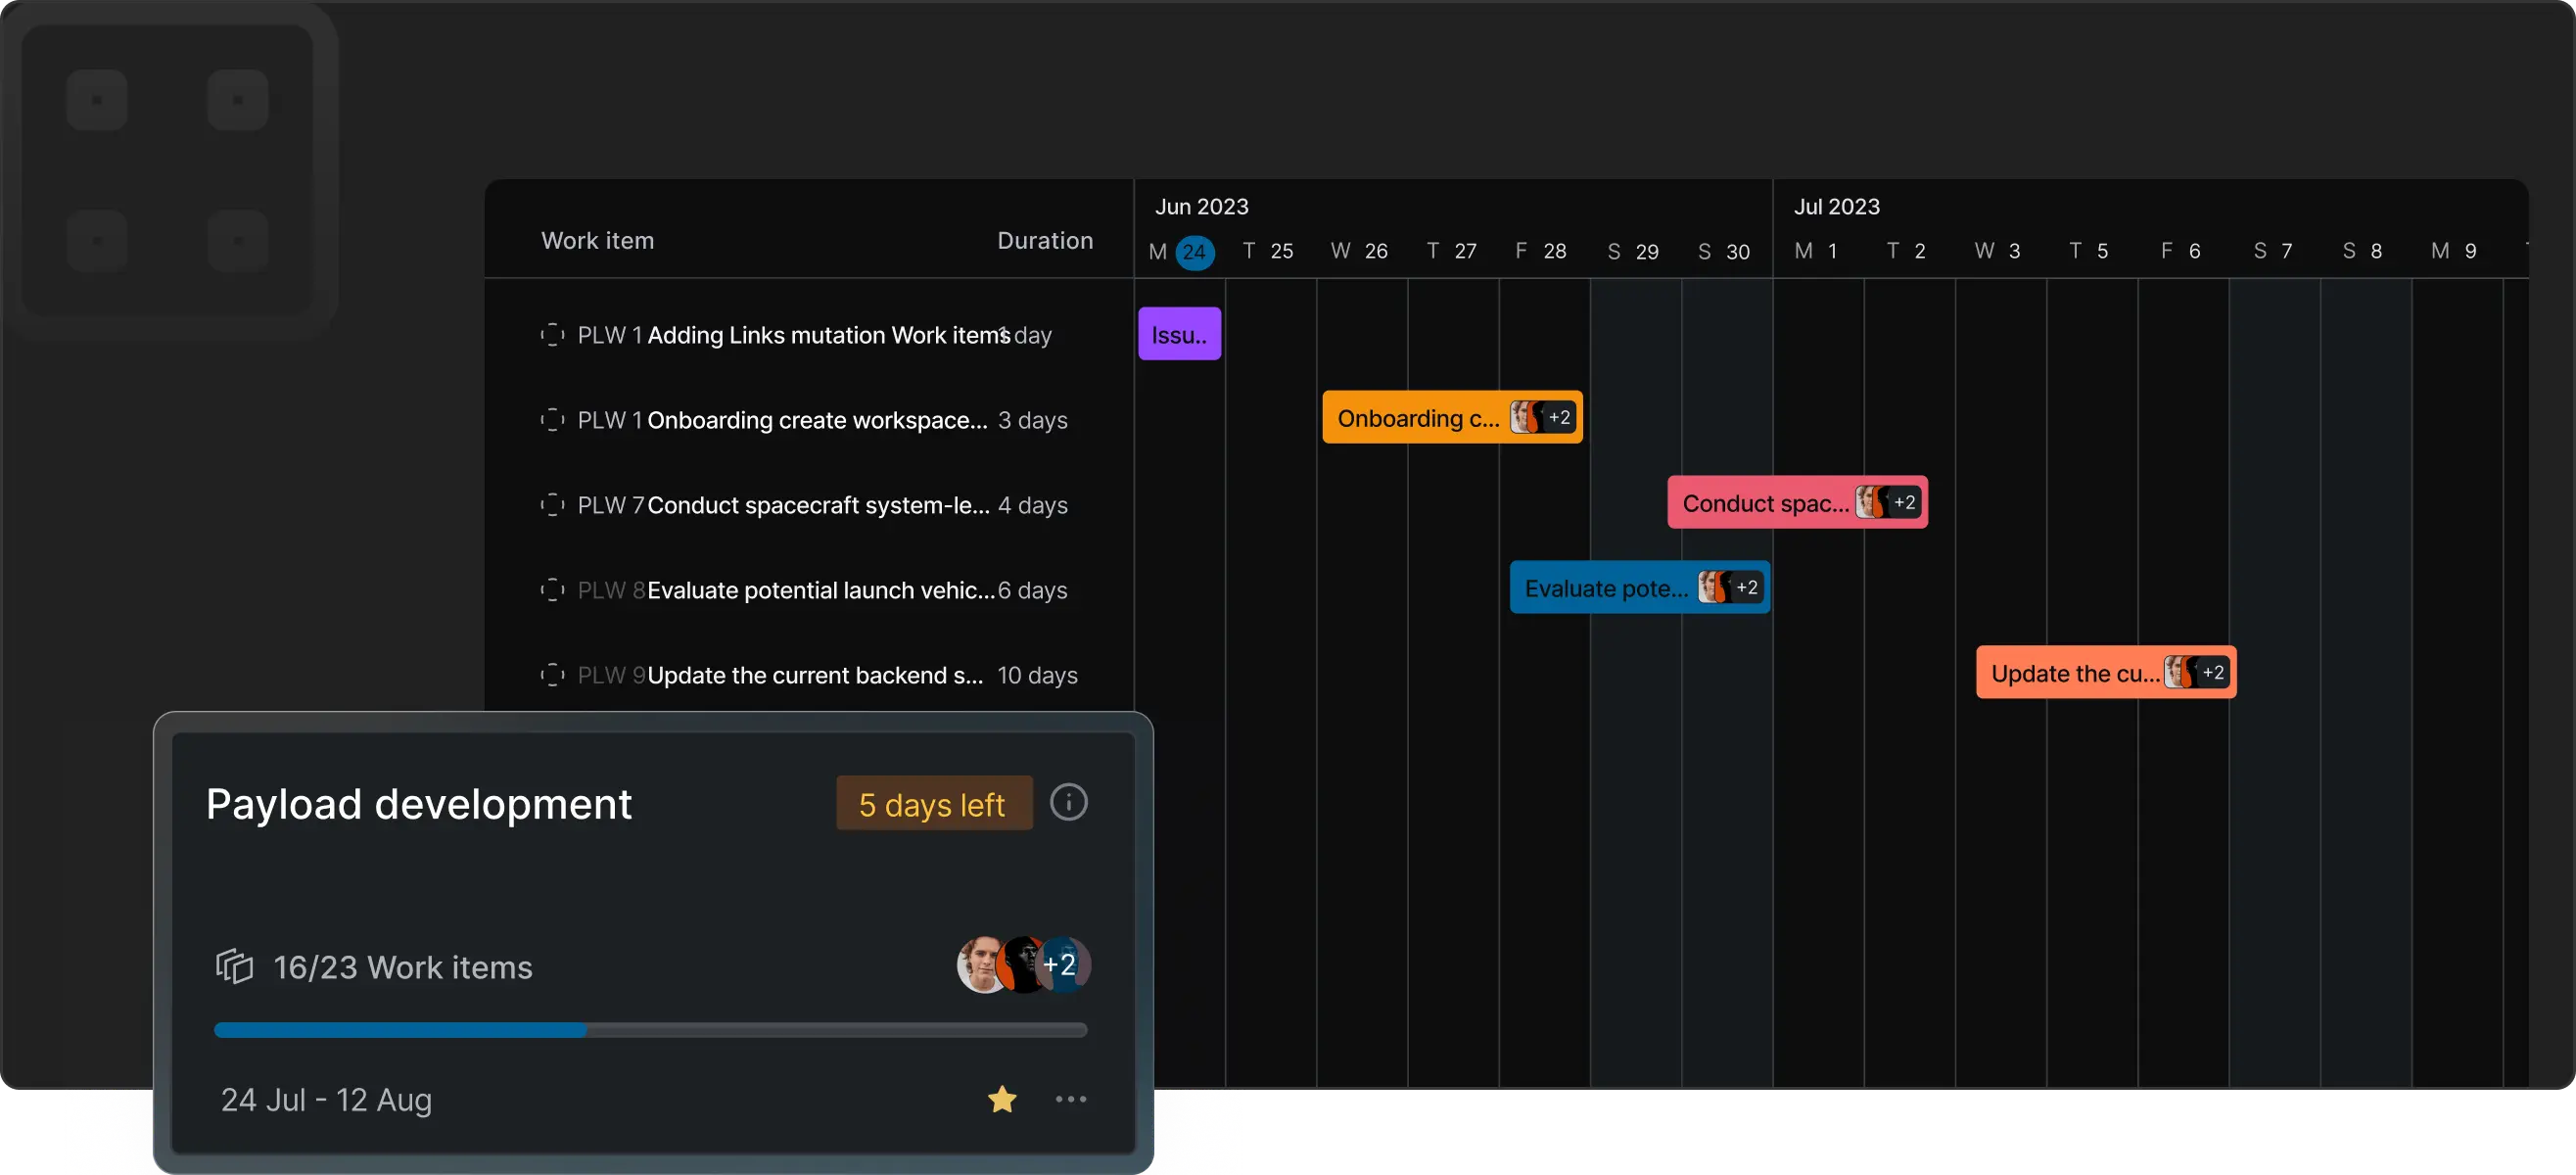The height and width of the screenshot is (1175, 2576).
Task: Click the info icon on Payload development
Action: (1068, 802)
